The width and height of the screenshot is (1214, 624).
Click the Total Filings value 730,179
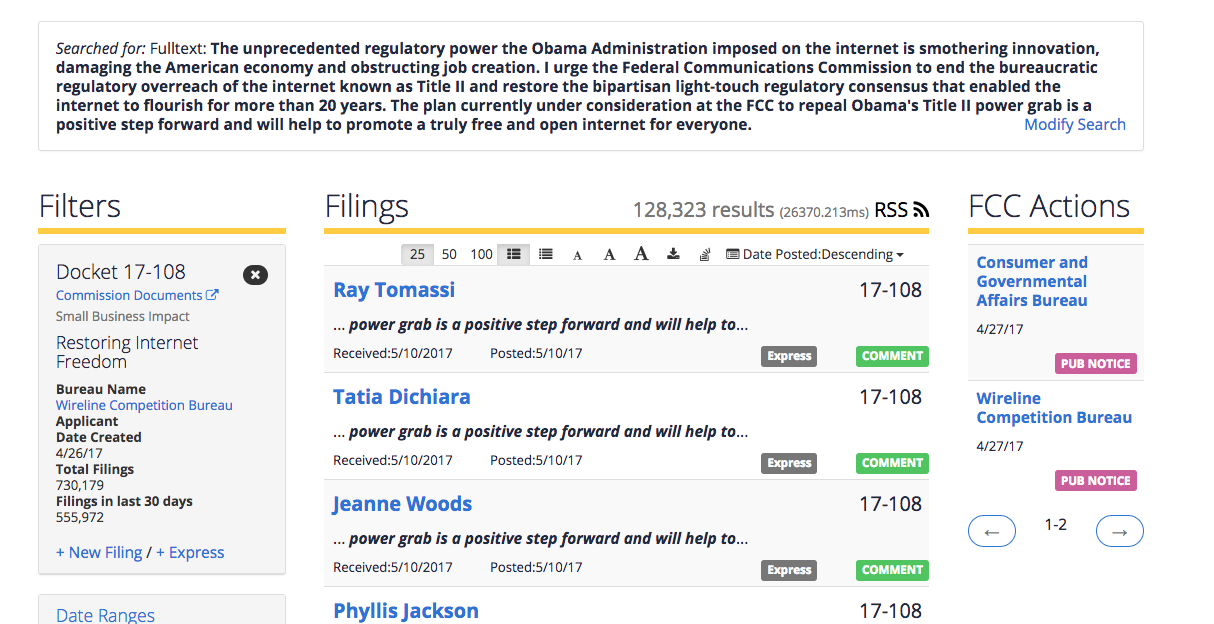[x=80, y=485]
